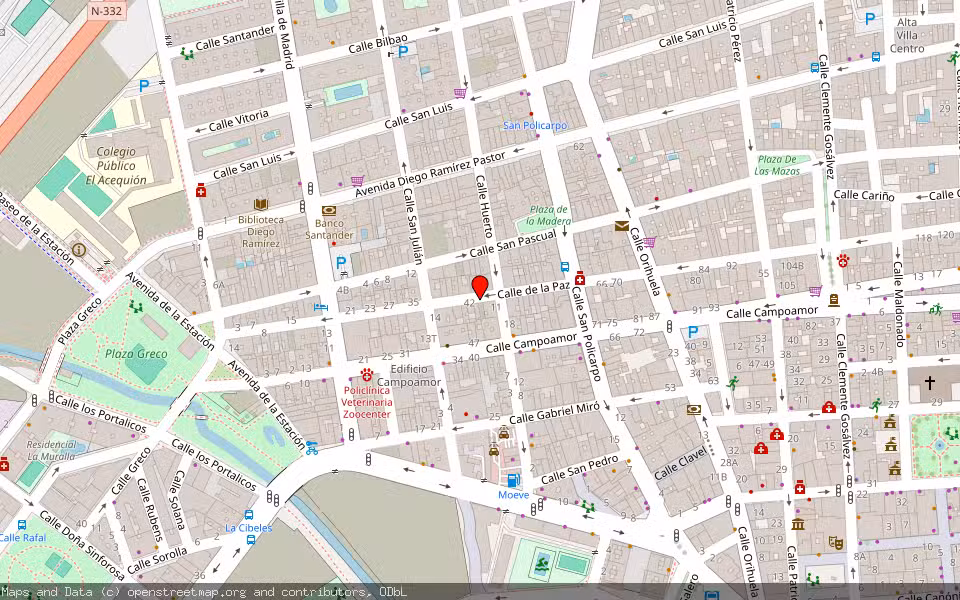Image resolution: width=960 pixels, height=600 pixels.
Task: Click the red location marker pin
Action: coord(480,287)
